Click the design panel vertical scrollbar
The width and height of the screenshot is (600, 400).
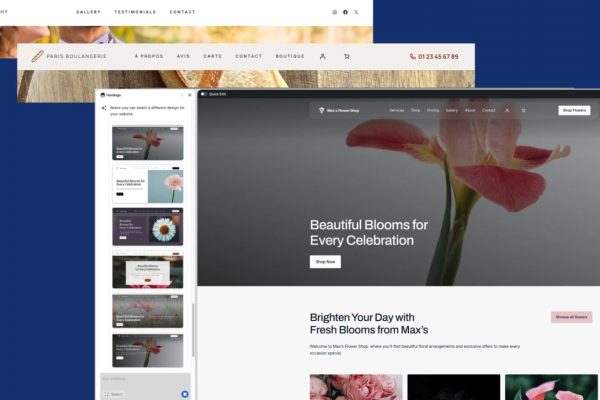tap(193, 330)
